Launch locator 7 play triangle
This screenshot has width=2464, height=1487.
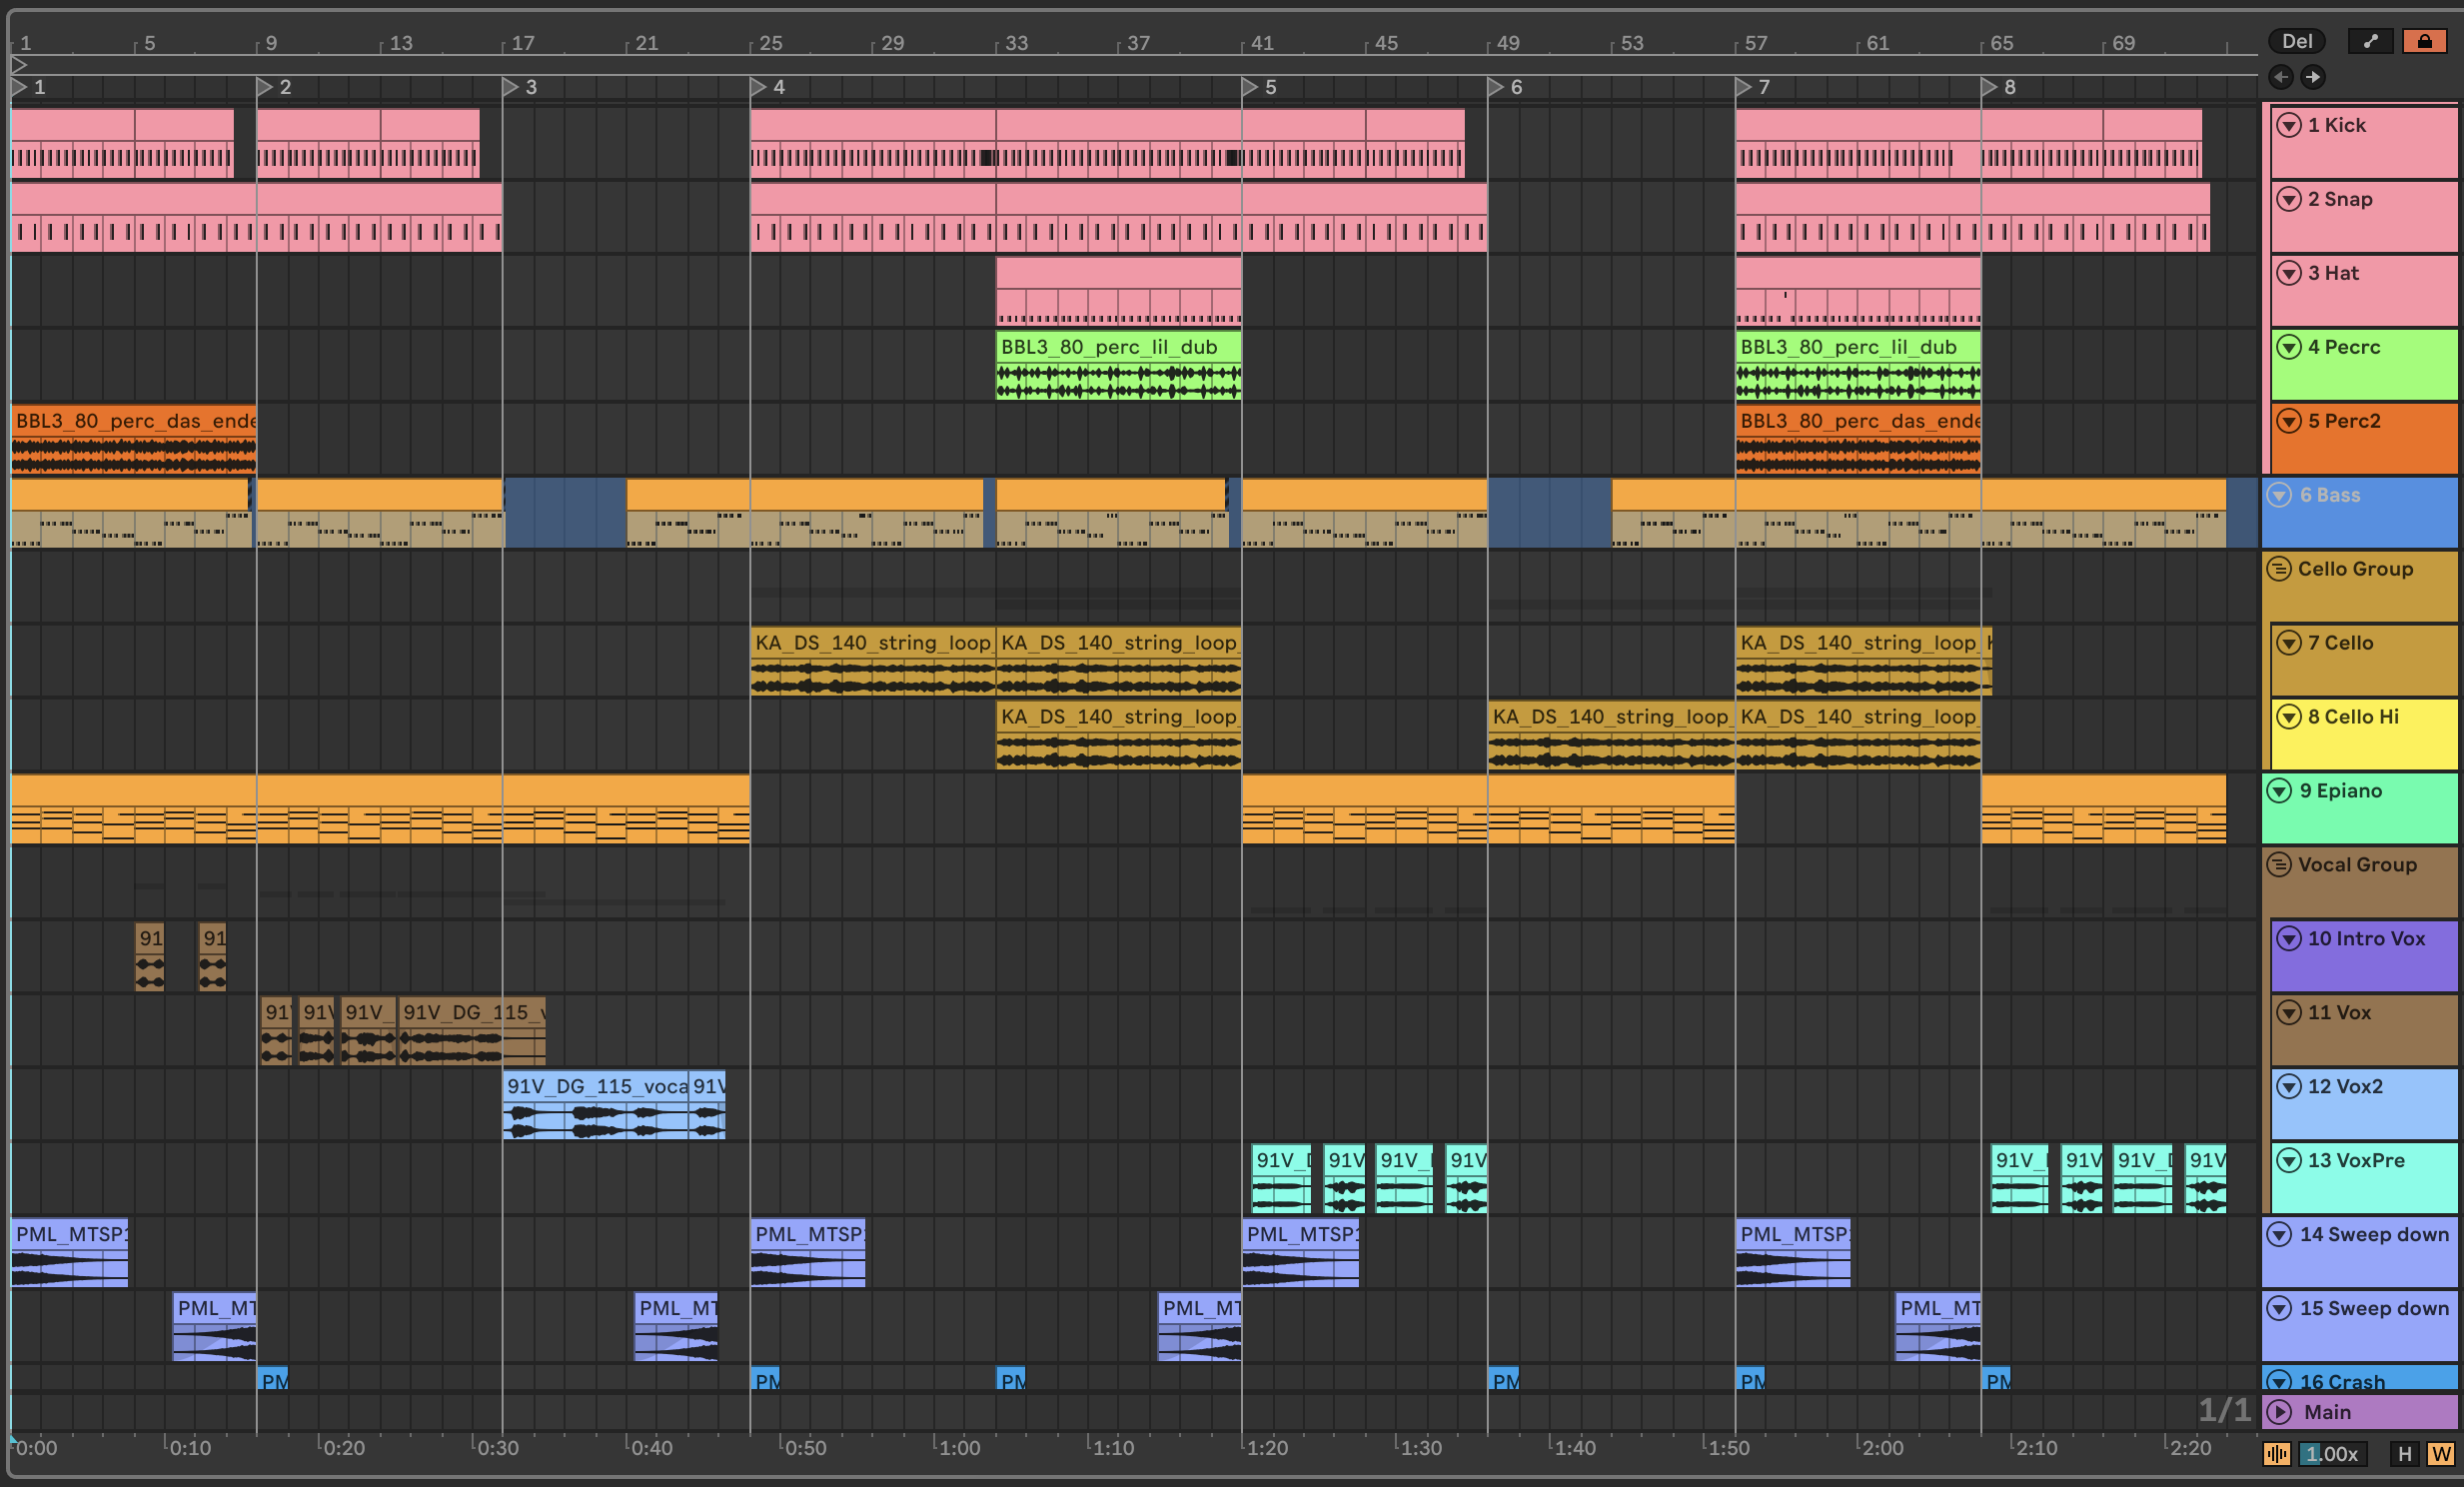coord(1743,87)
